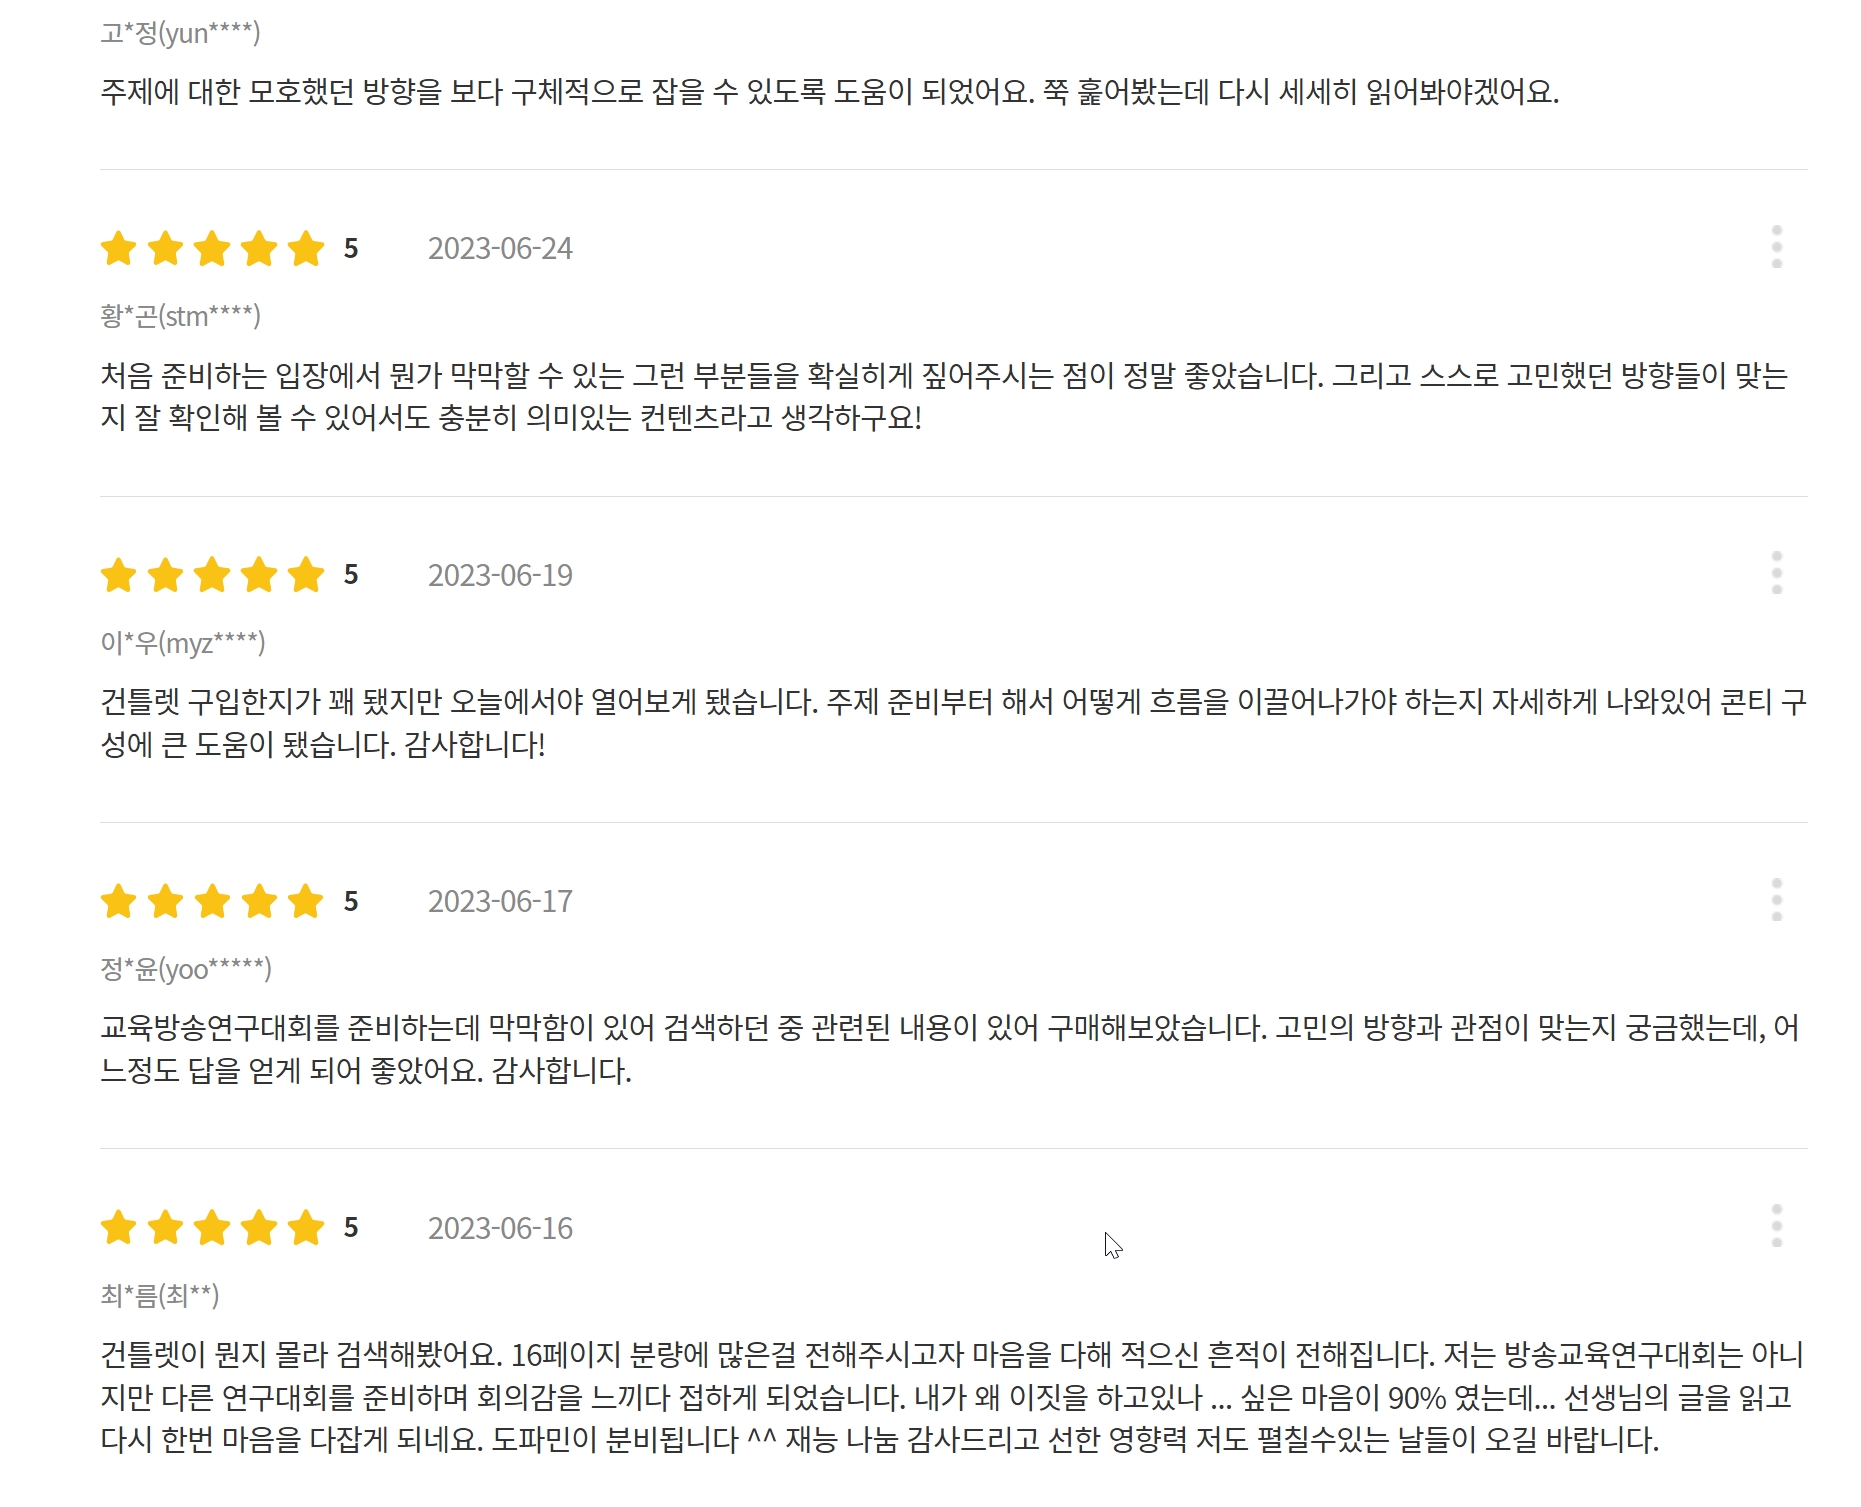Image resolution: width=1861 pixels, height=1507 pixels.
Task: Click reviewer name 고*정(yun****)
Action: (x=180, y=33)
